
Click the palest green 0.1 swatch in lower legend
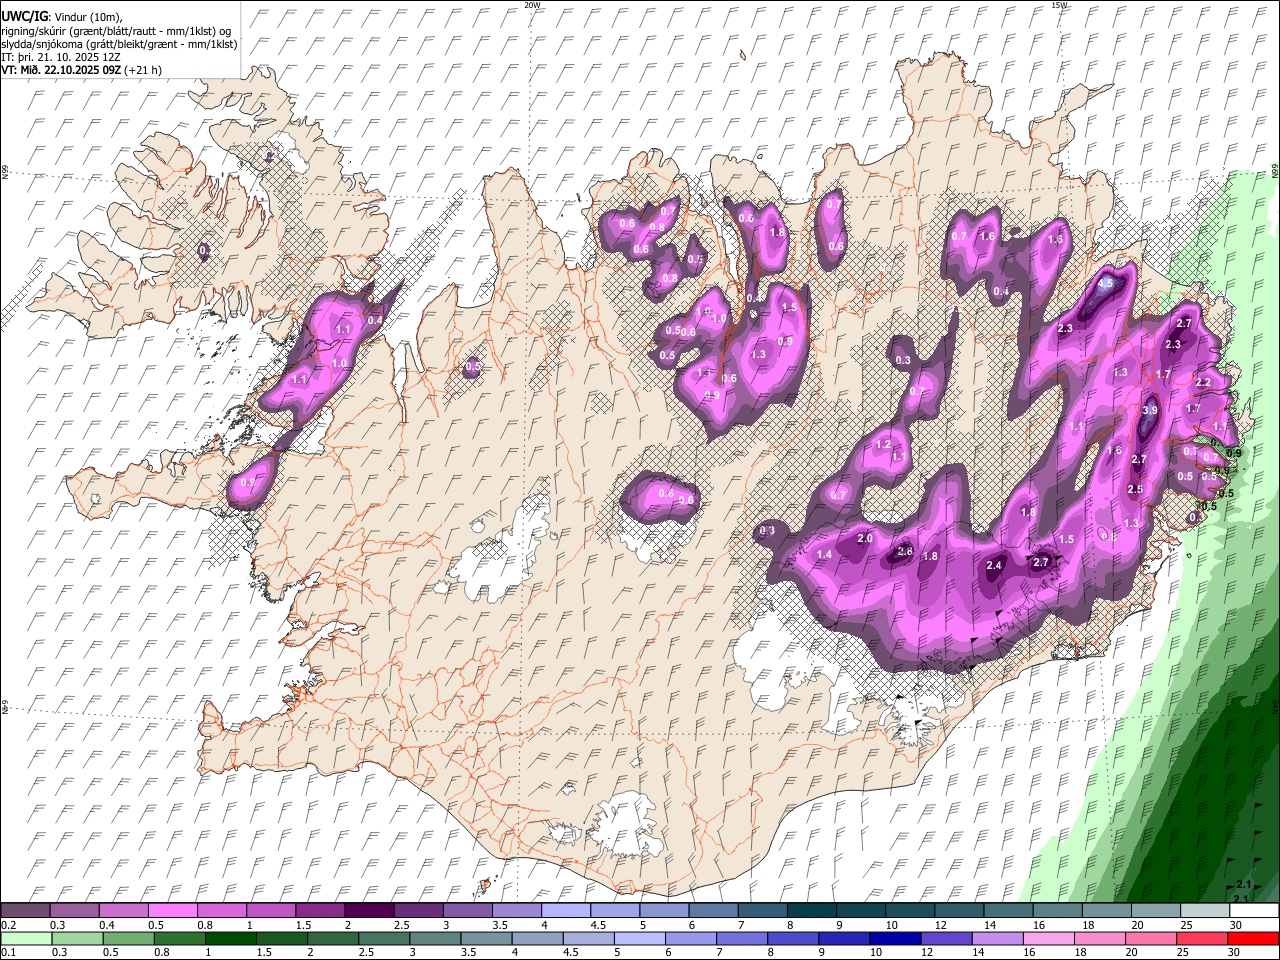25,939
